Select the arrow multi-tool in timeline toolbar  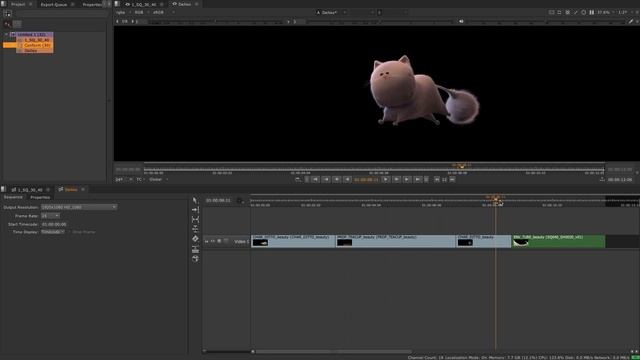coord(195,200)
